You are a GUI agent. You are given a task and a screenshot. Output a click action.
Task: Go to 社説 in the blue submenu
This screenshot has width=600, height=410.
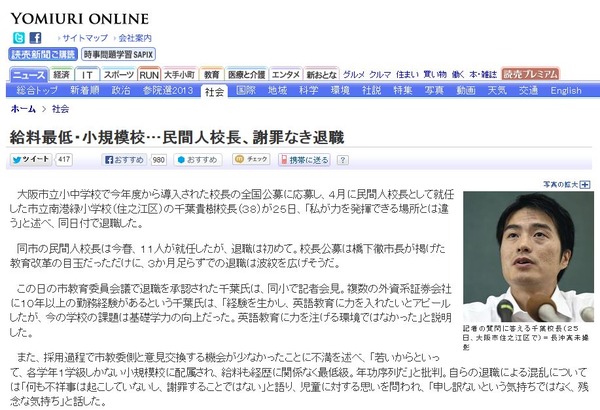(x=371, y=90)
